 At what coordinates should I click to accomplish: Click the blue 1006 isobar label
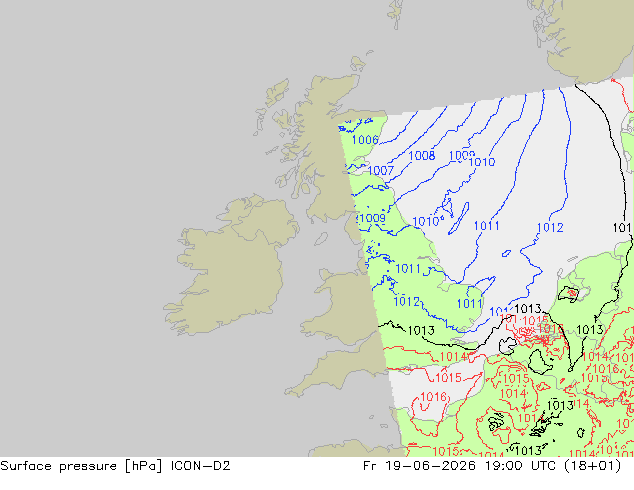(365, 140)
